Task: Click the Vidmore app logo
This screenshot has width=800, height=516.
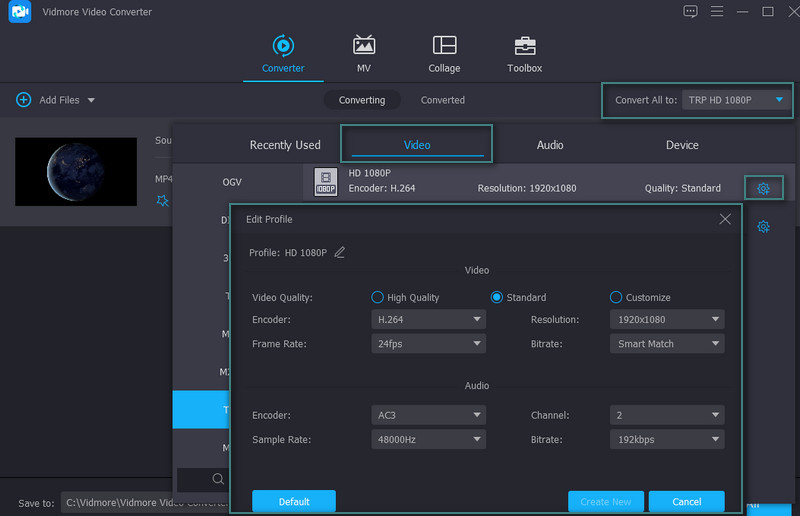Action: point(20,11)
